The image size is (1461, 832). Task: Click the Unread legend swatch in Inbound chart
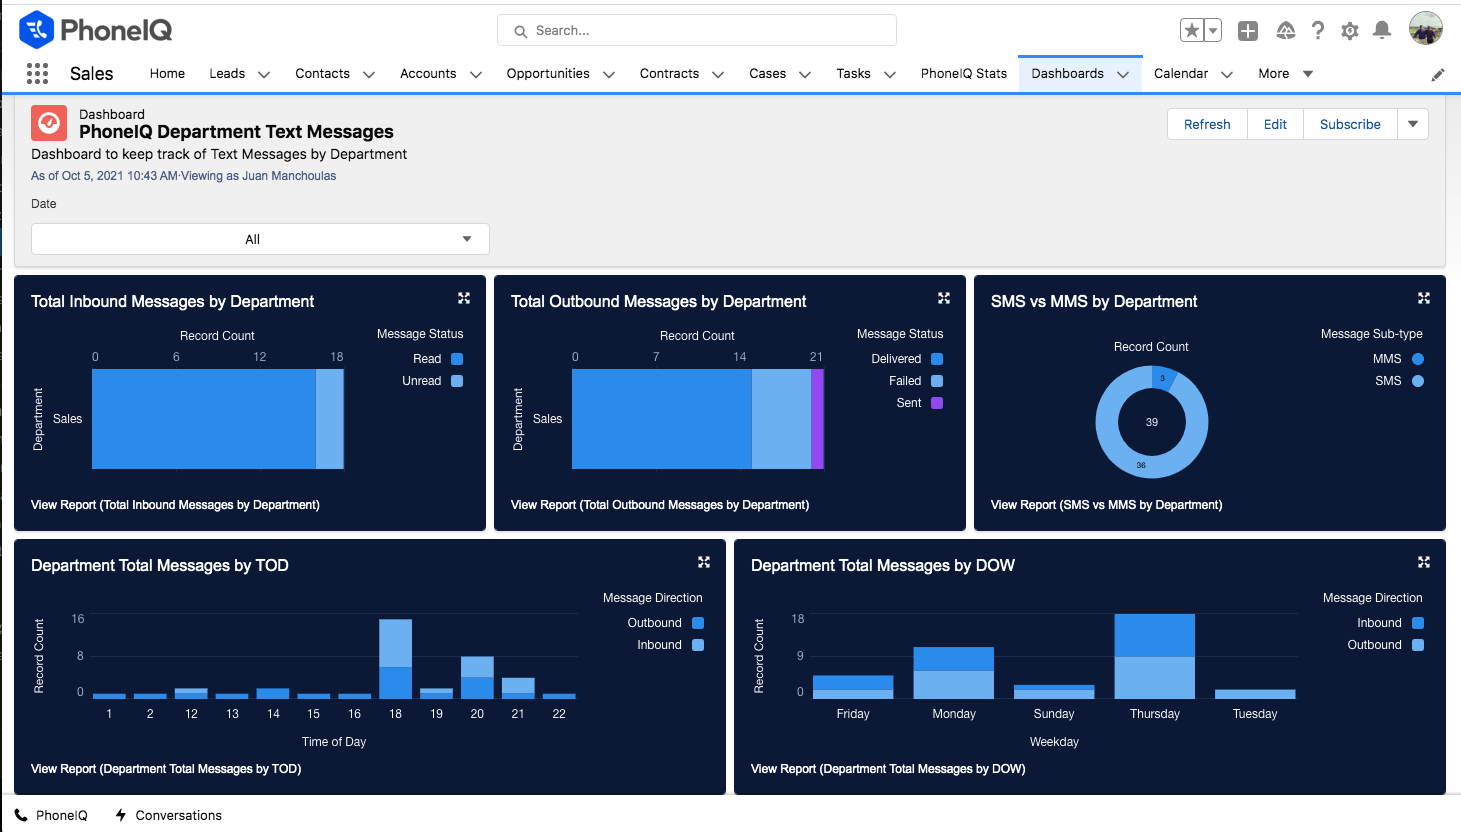(457, 381)
